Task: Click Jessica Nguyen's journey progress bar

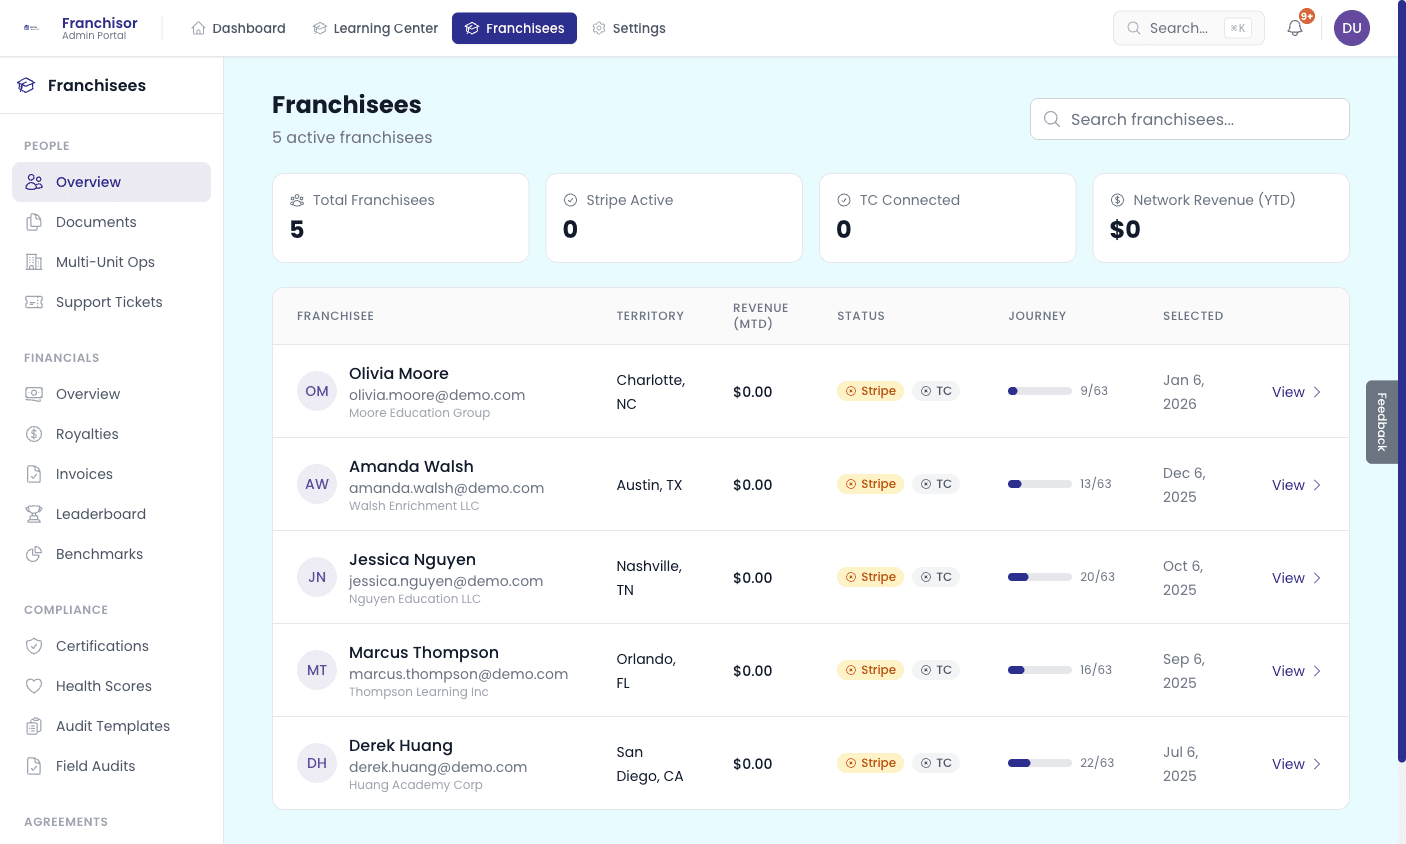Action: pyautogui.click(x=1039, y=577)
